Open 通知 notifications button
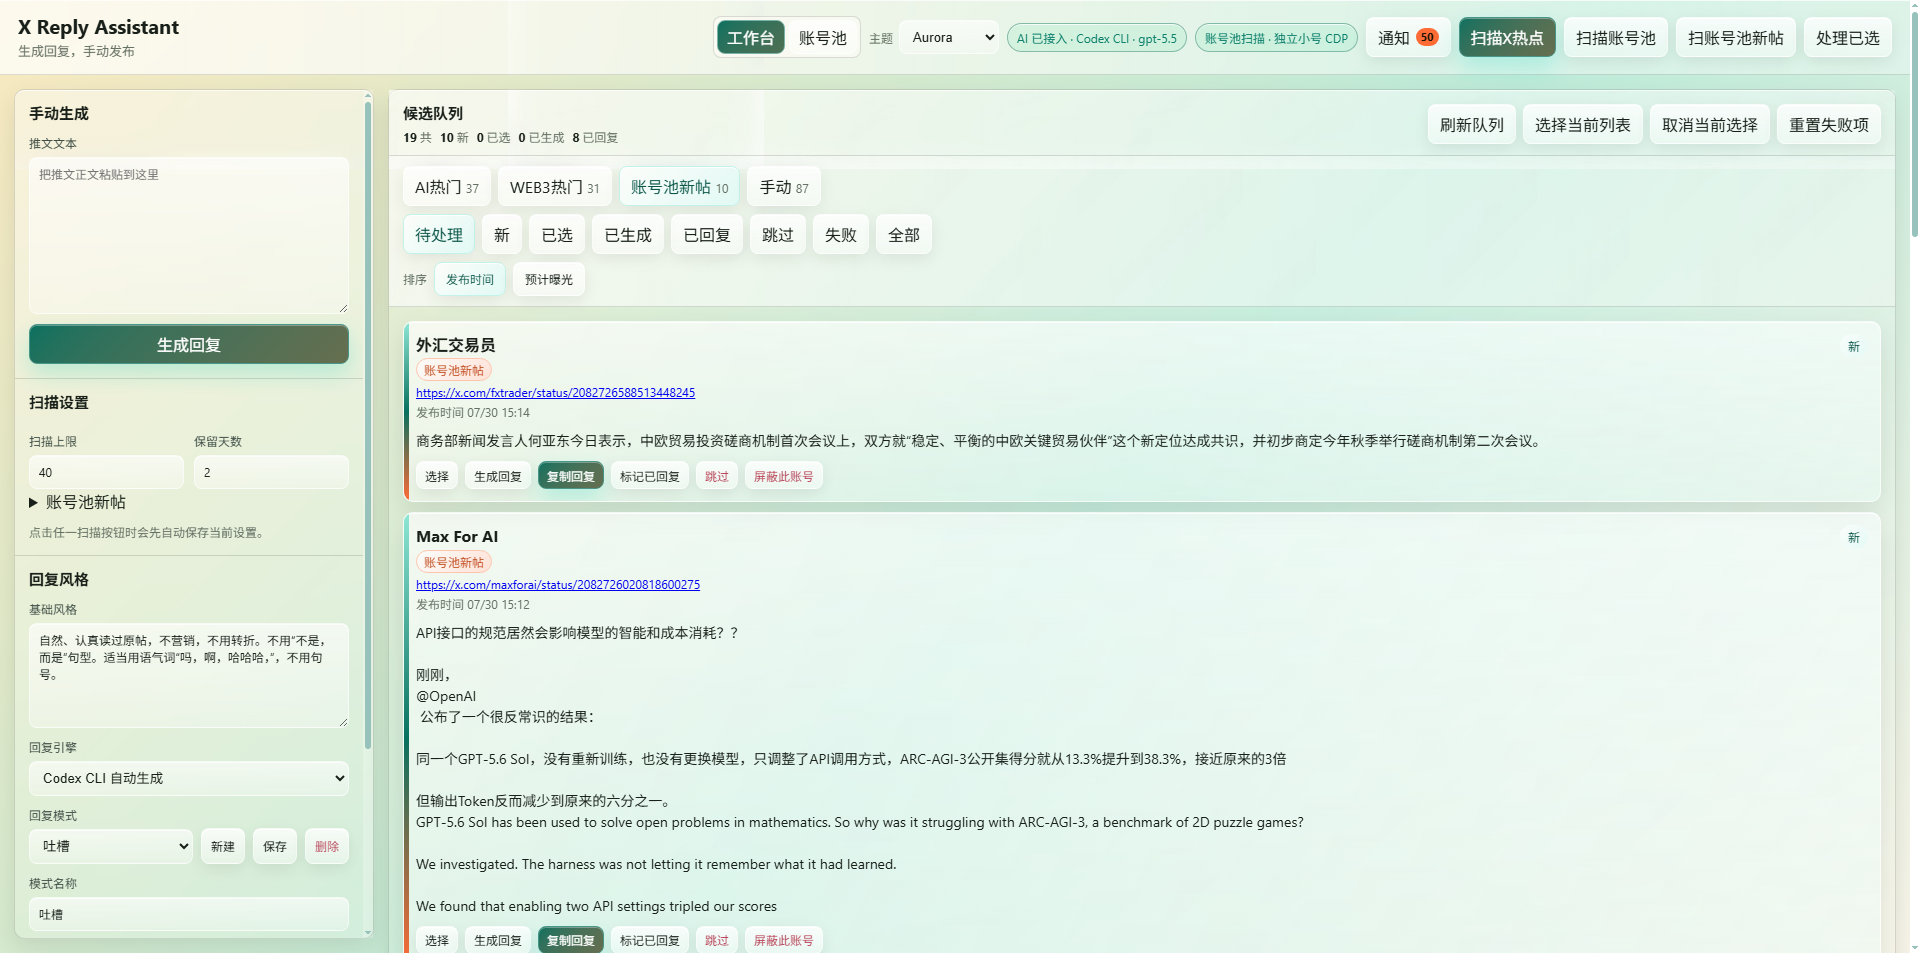 (1408, 38)
